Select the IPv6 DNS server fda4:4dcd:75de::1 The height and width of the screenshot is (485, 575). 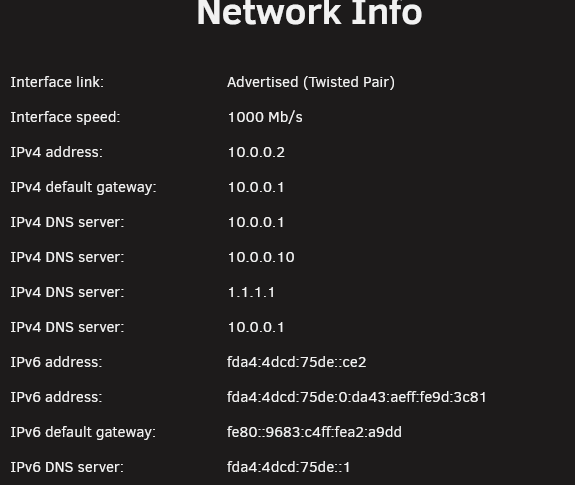pos(289,467)
